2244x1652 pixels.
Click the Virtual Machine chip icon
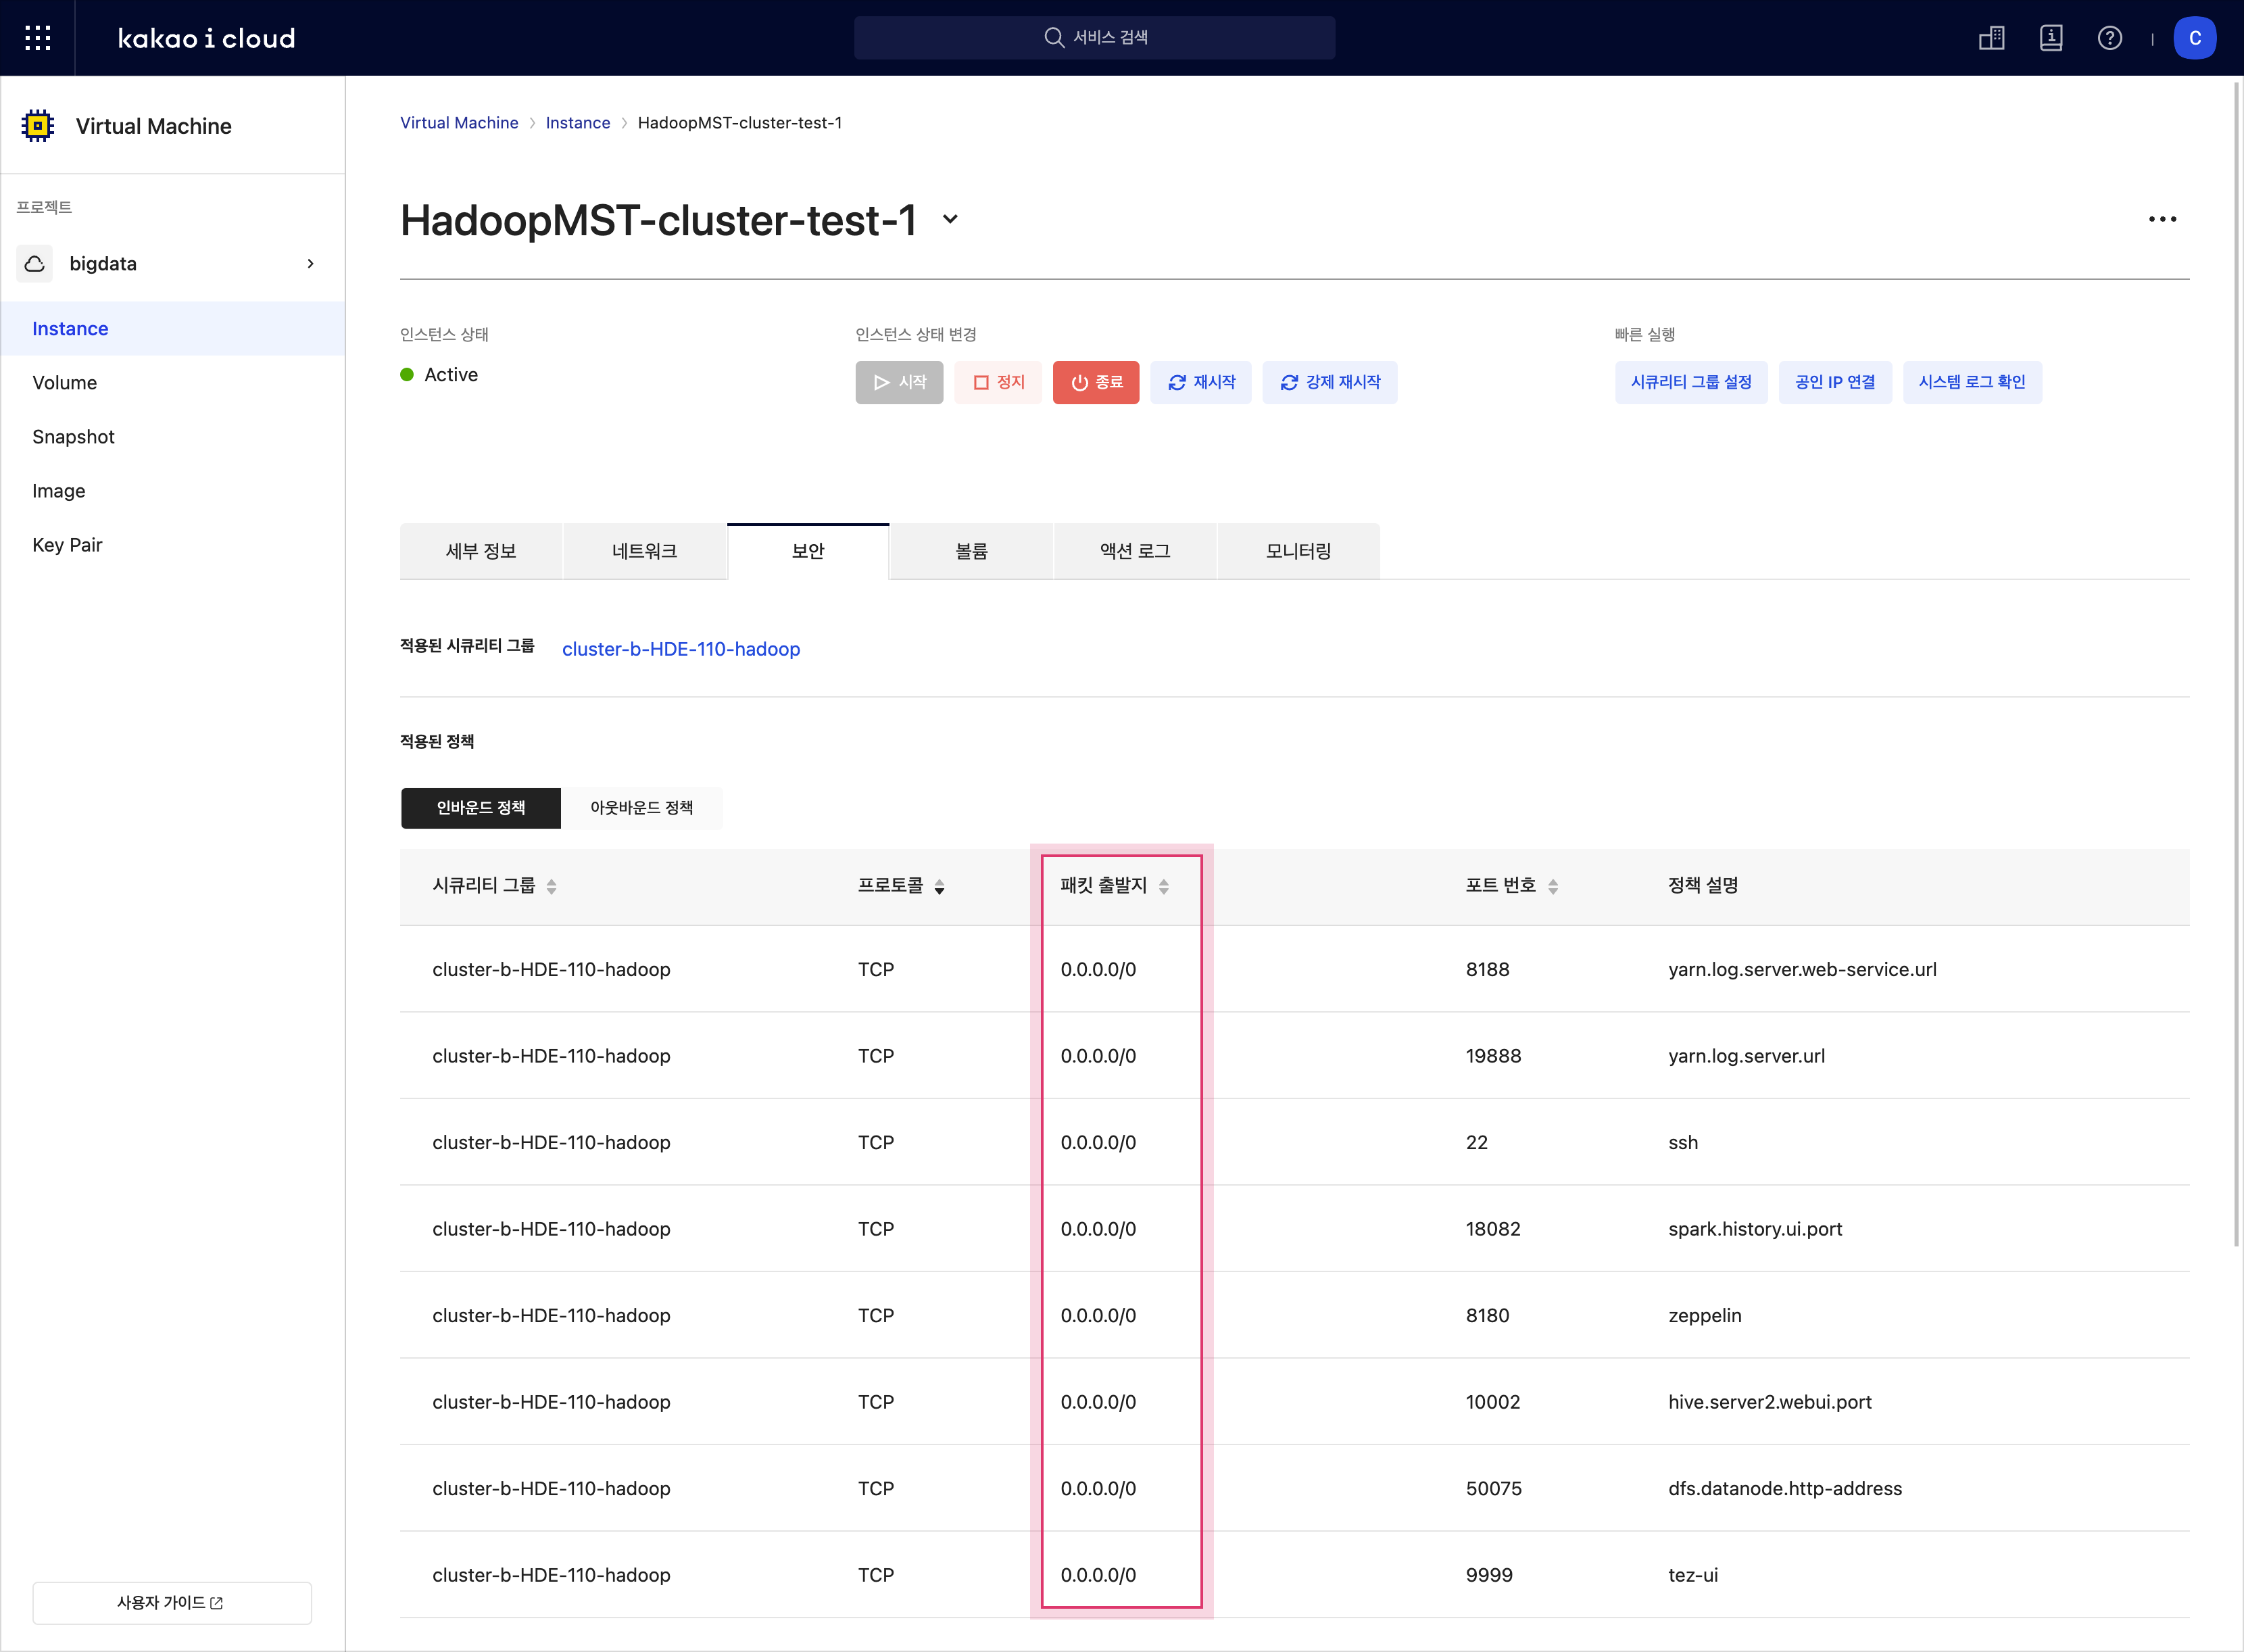(x=38, y=126)
